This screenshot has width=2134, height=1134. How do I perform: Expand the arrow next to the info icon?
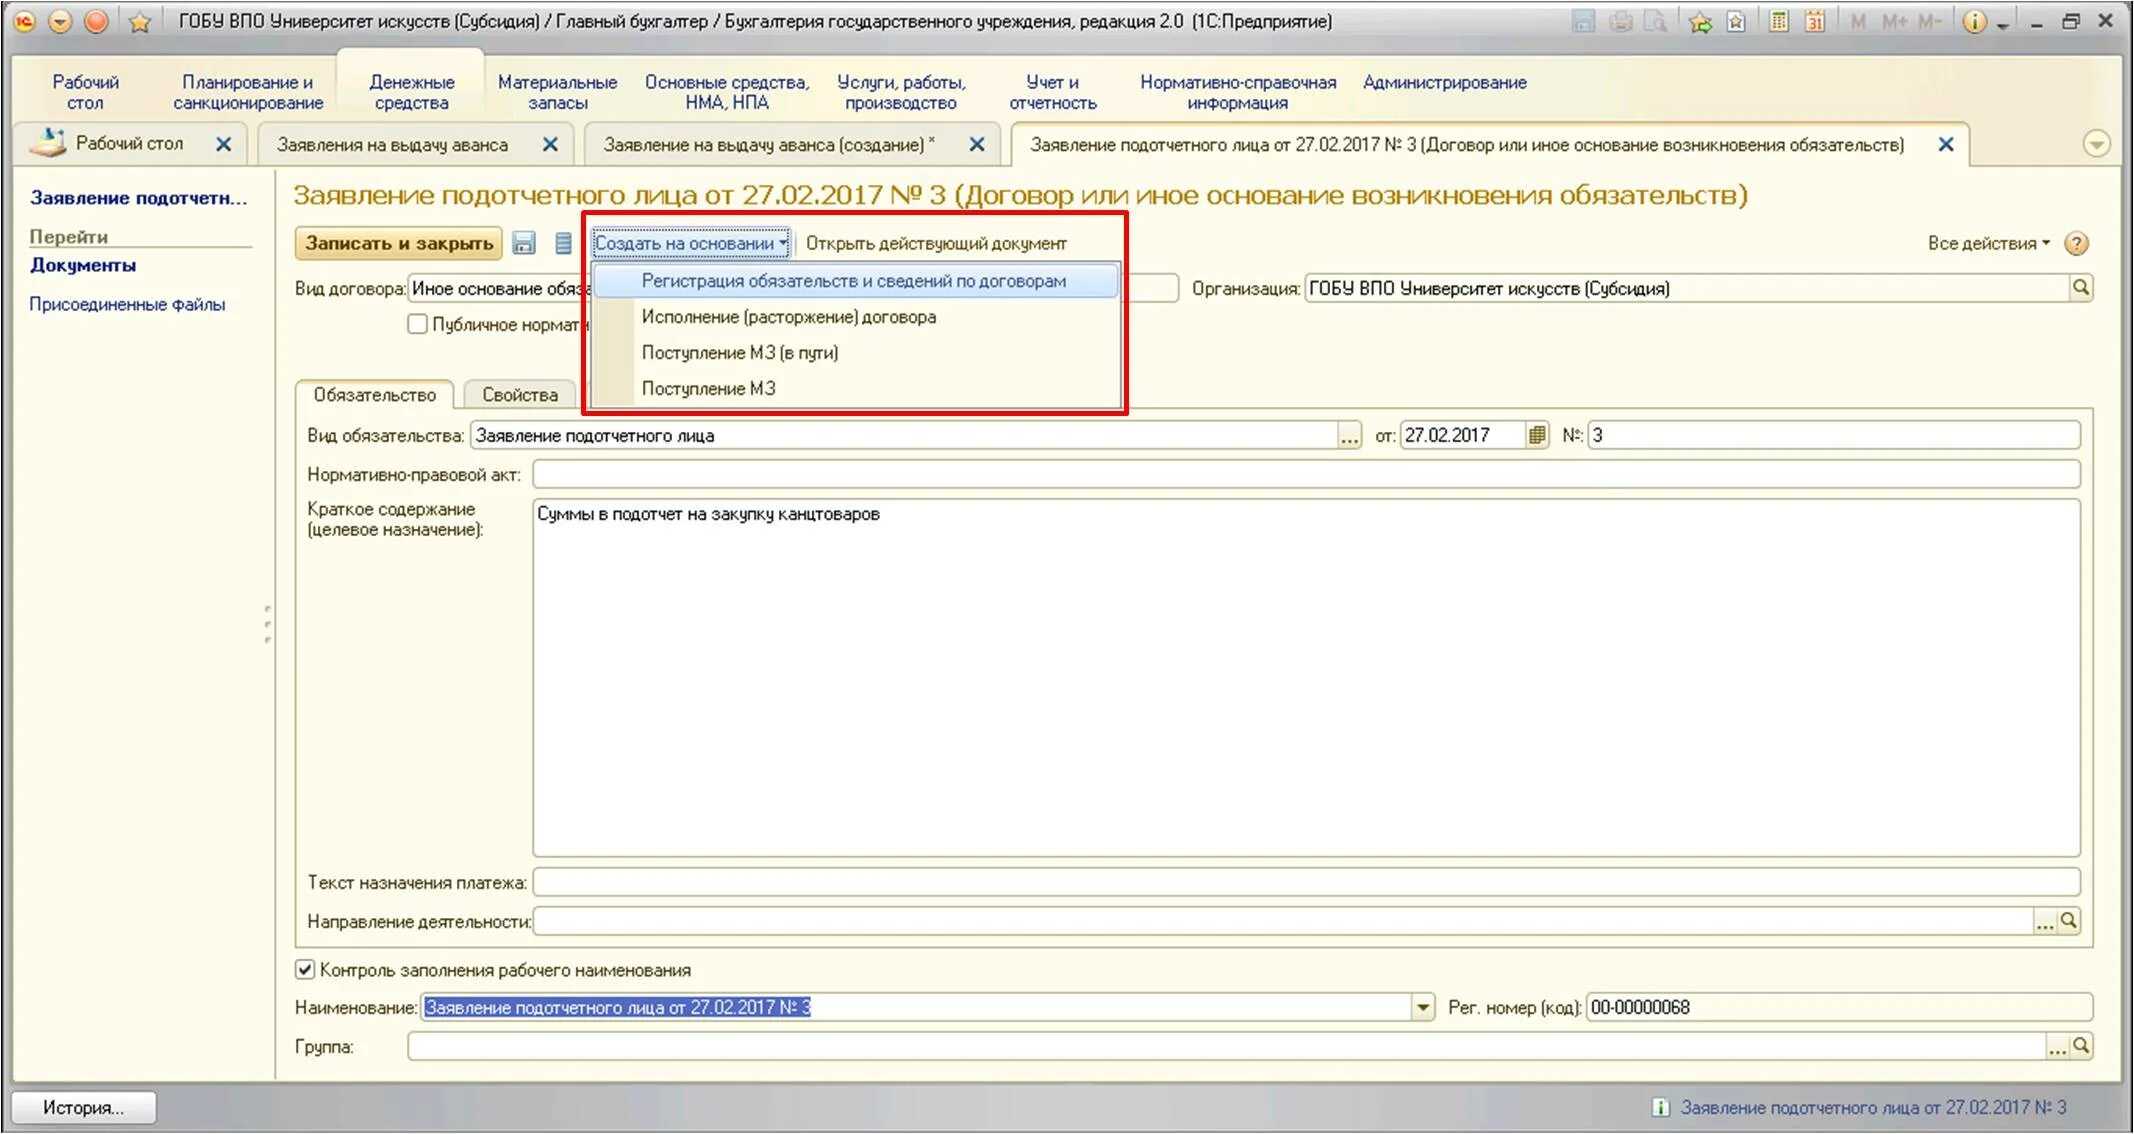pyautogui.click(x=2002, y=26)
